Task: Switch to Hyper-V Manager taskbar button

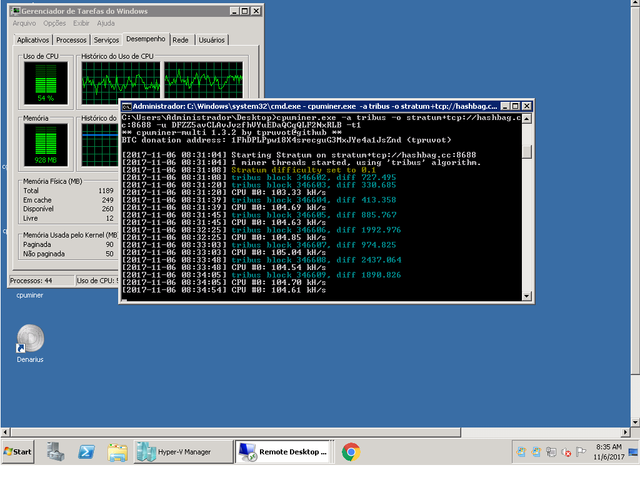Action: pyautogui.click(x=183, y=452)
